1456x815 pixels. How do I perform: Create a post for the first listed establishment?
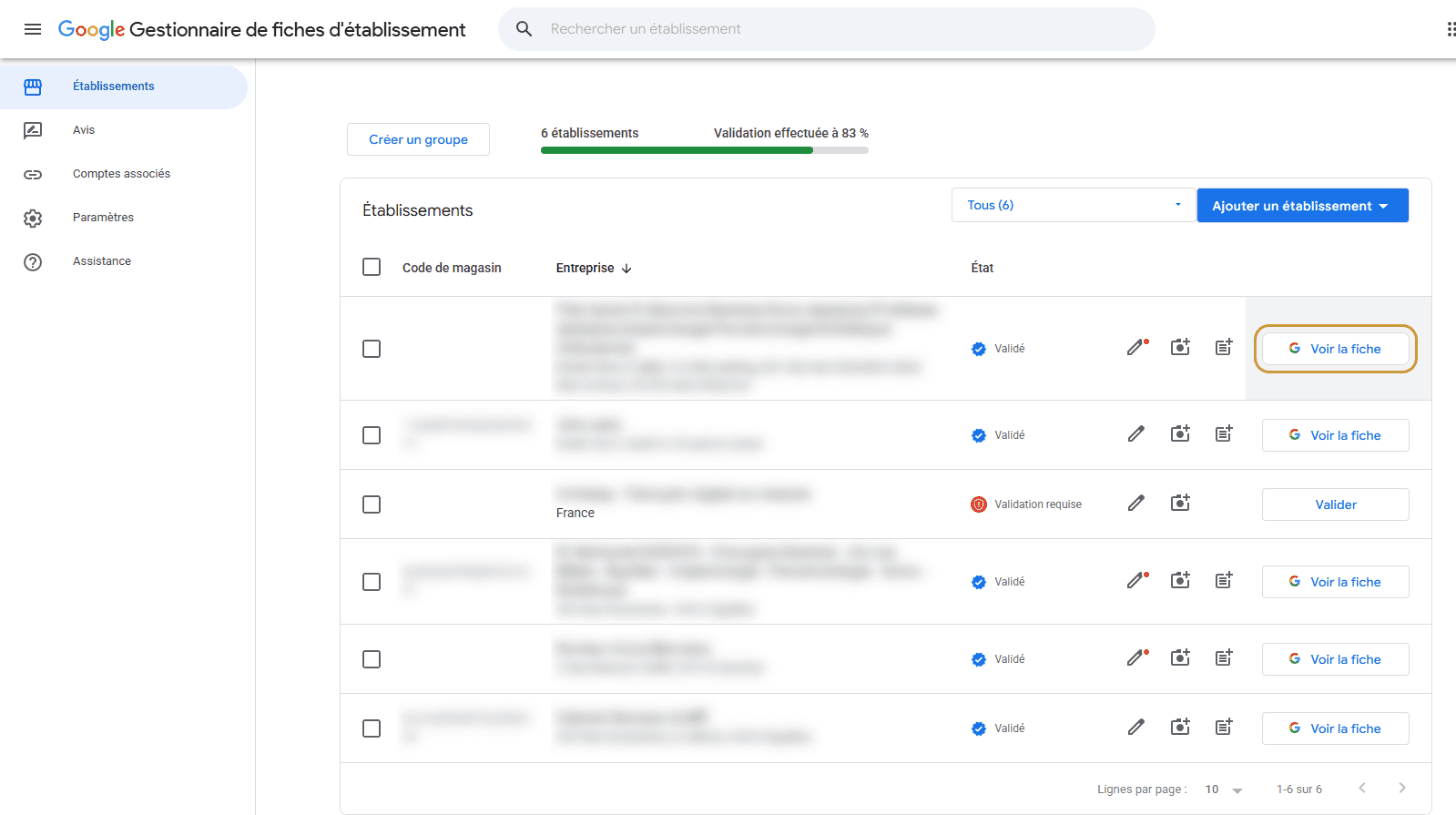[x=1223, y=348]
